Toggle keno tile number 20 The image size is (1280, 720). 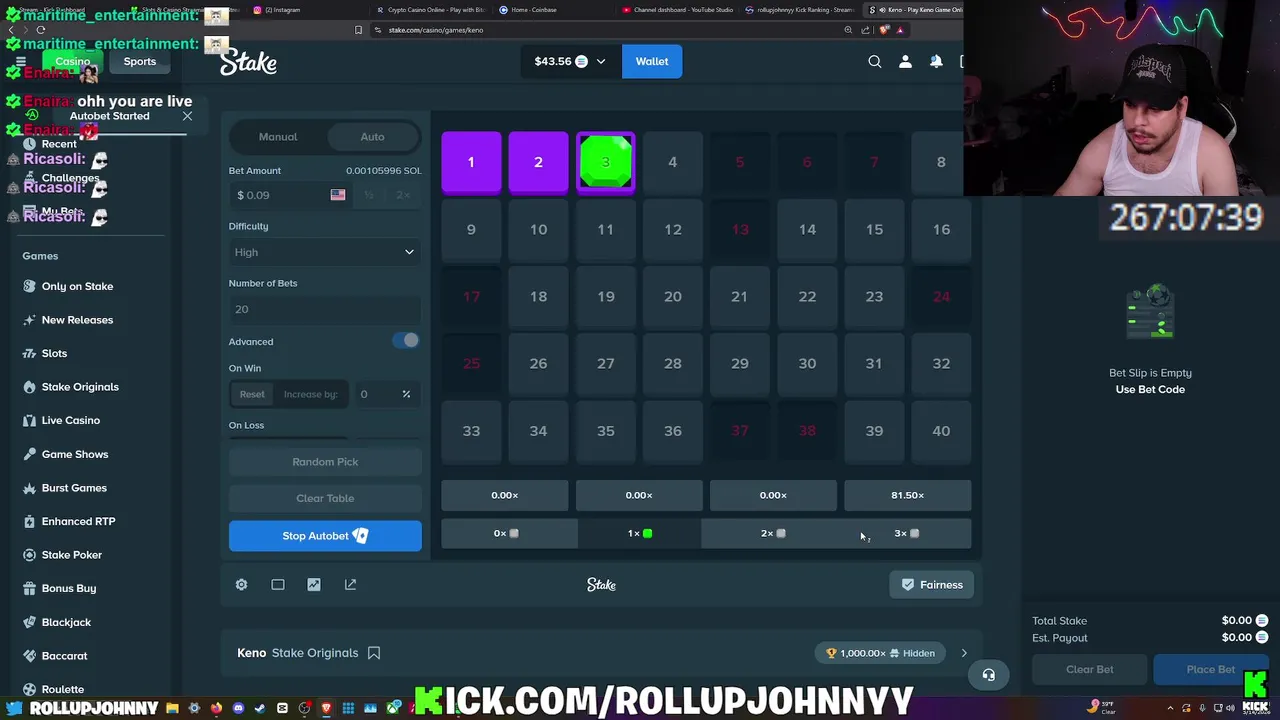[x=673, y=297]
